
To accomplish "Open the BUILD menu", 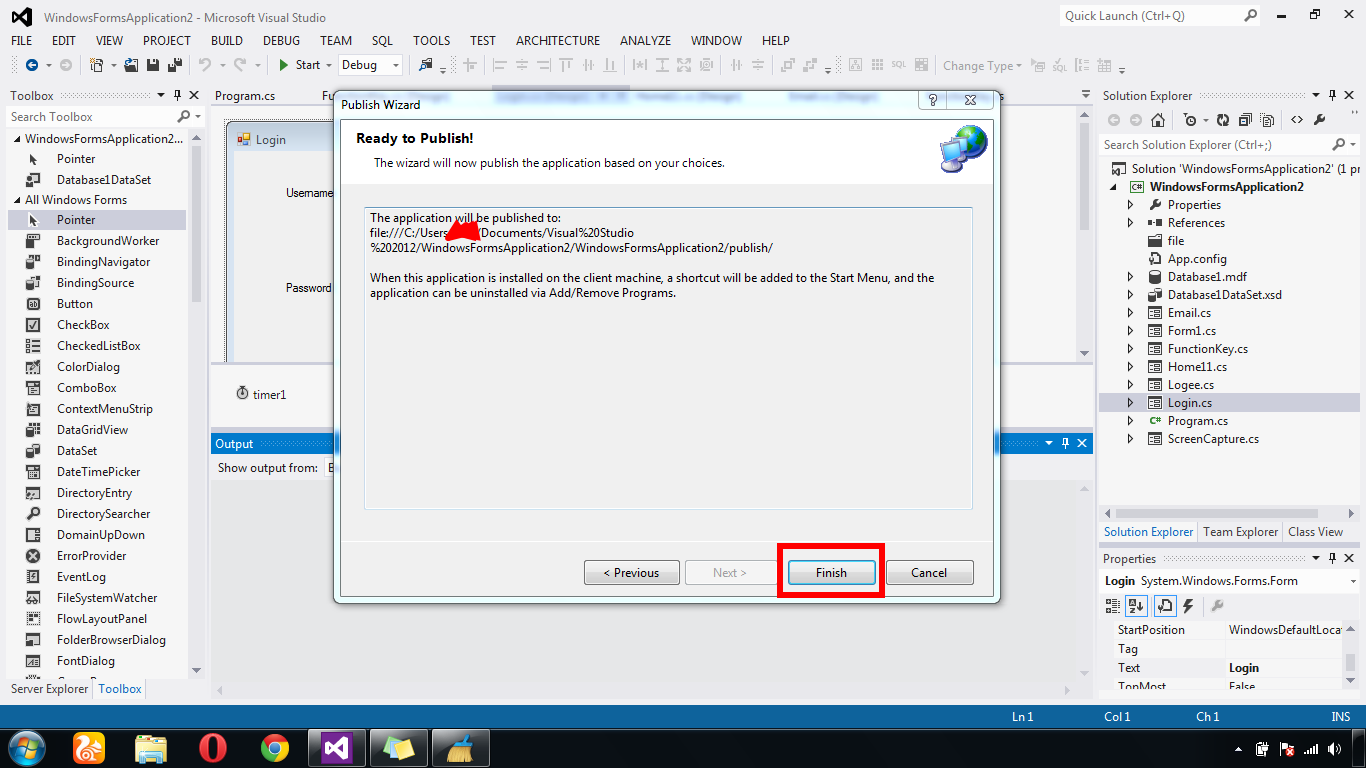I will click(227, 40).
